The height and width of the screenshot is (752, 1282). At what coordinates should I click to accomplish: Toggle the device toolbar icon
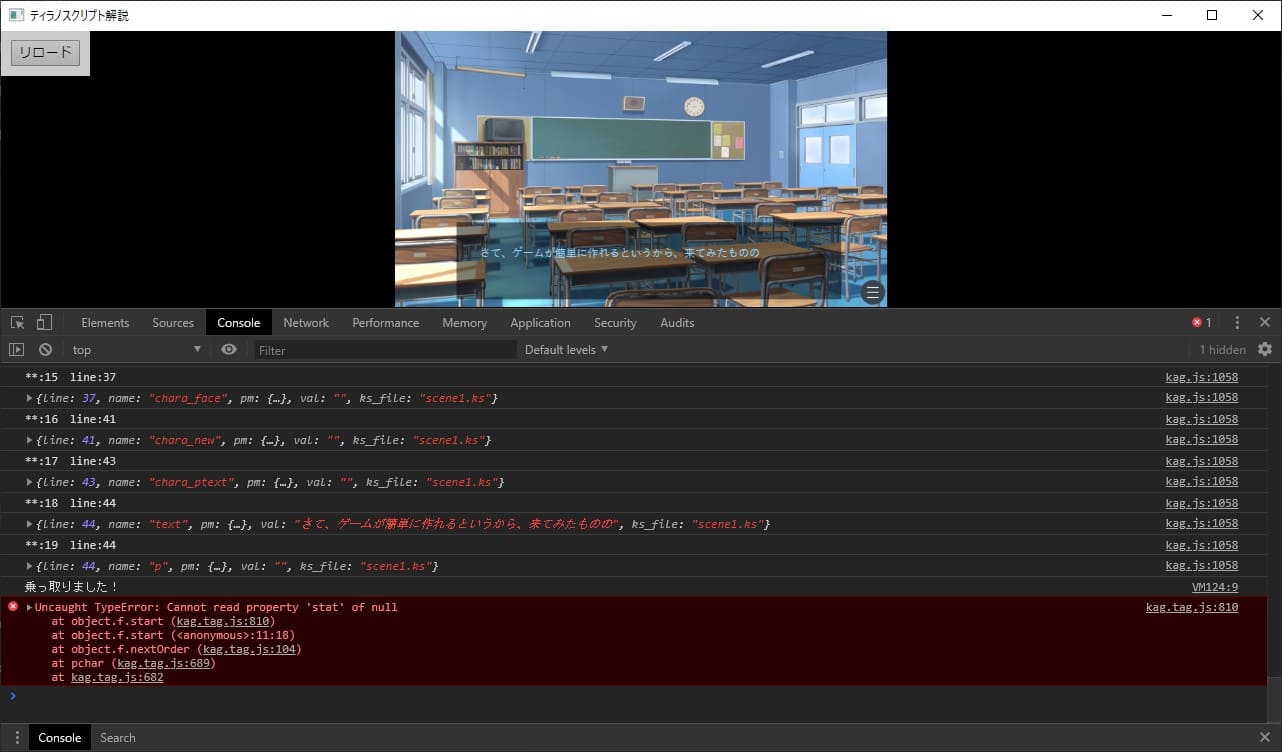coord(44,323)
